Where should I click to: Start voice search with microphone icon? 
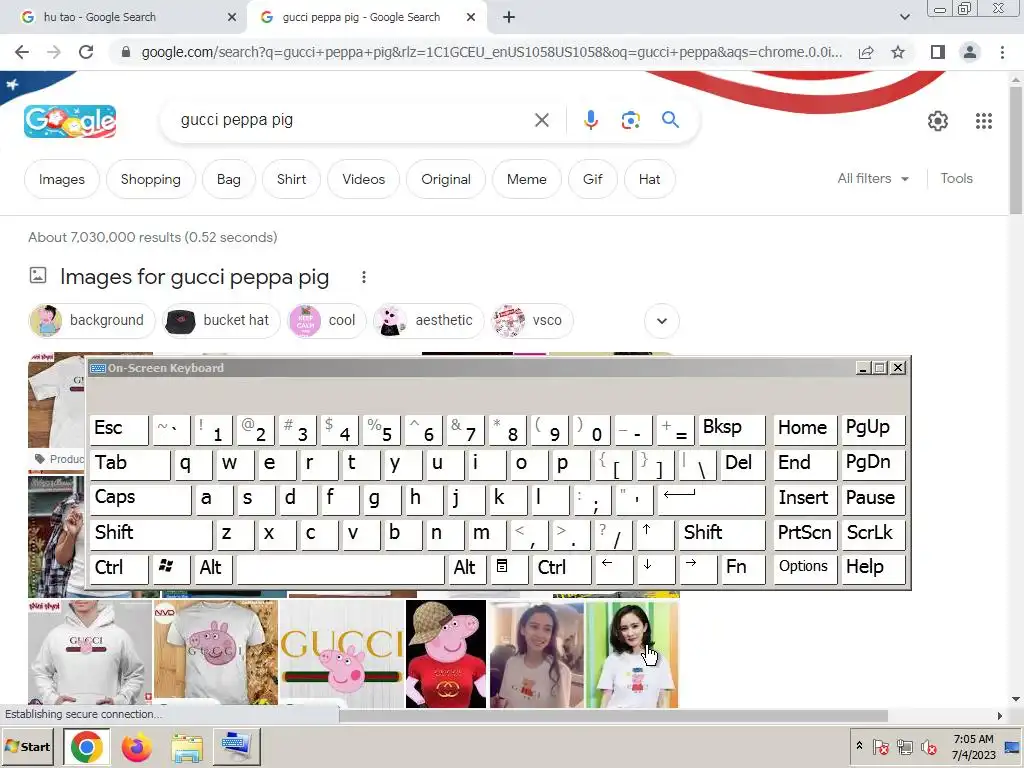coord(590,120)
